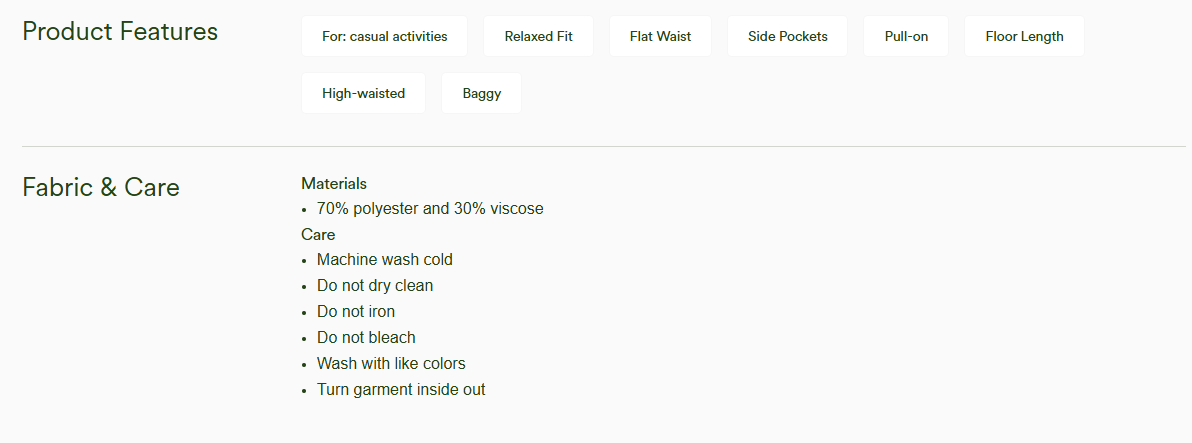Click the Pull-on feature tag
Image resolution: width=1192 pixels, height=443 pixels.
[x=906, y=36]
